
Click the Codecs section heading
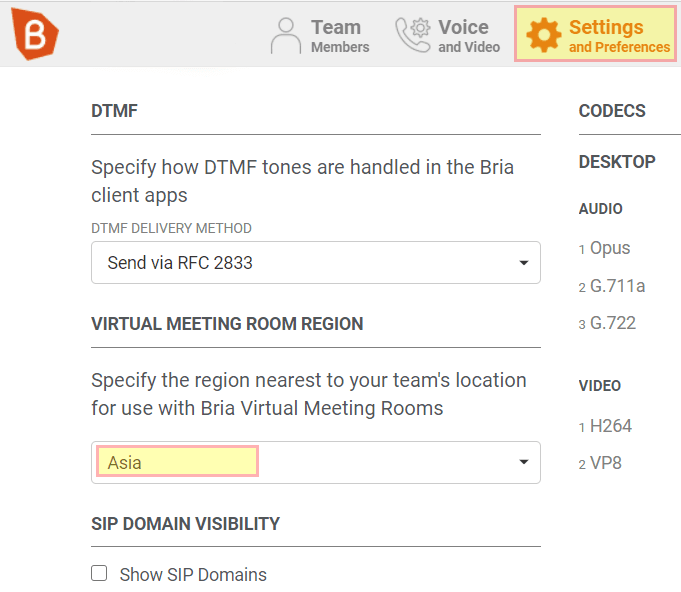click(612, 111)
